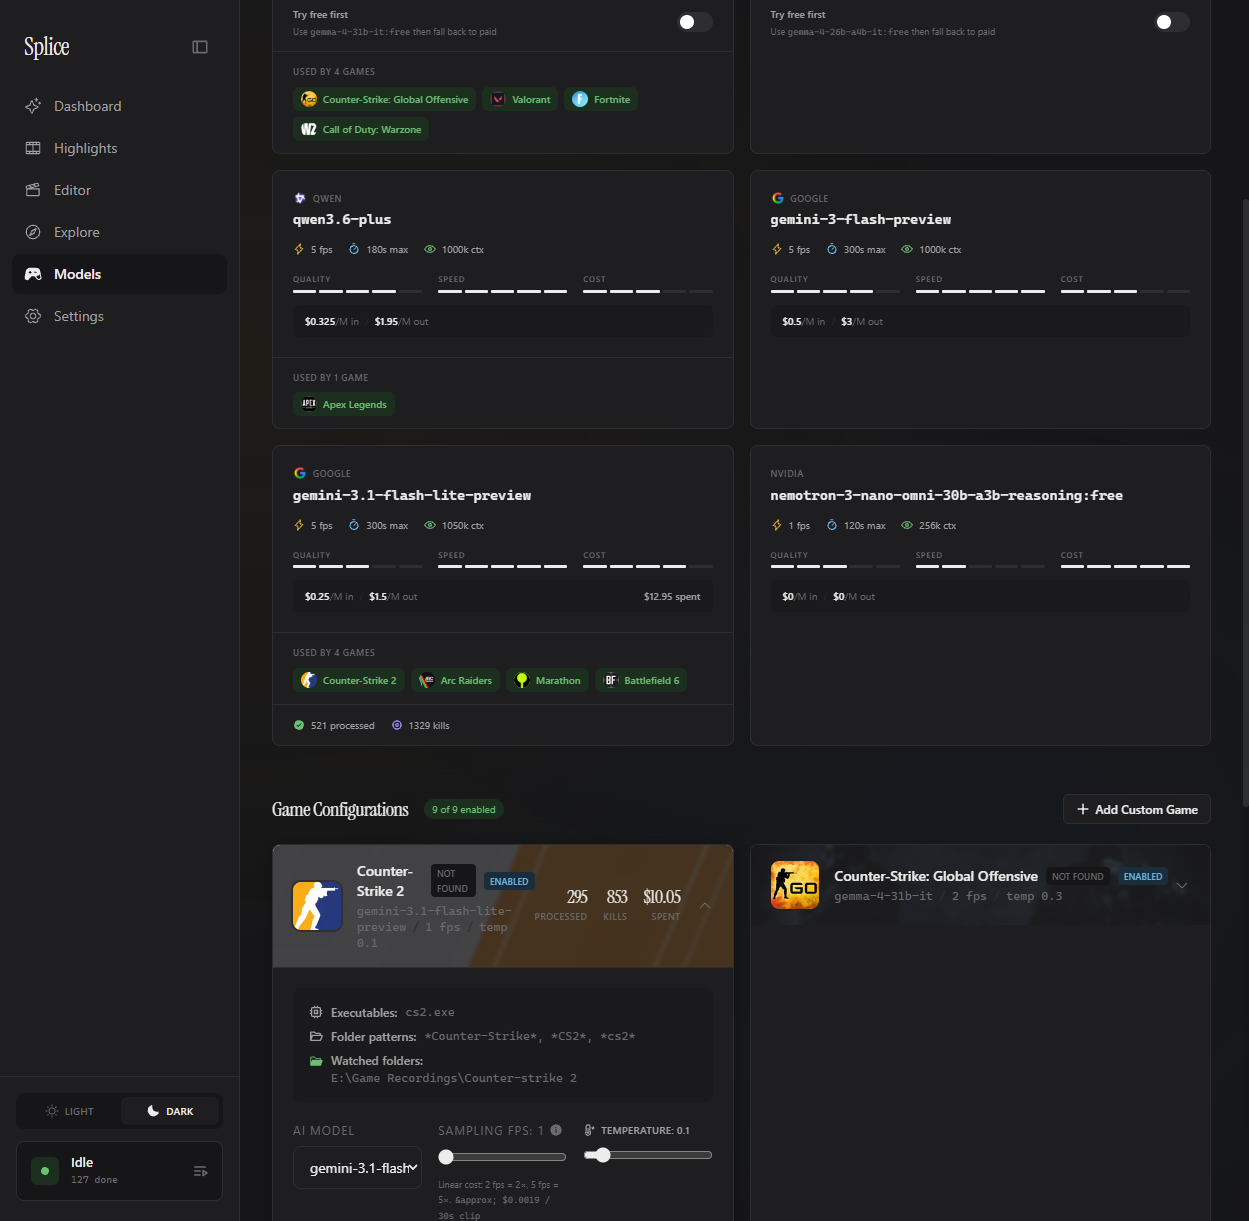The height and width of the screenshot is (1221, 1249).
Task: Click the Call of Duty: Warzone tag
Action: point(361,129)
